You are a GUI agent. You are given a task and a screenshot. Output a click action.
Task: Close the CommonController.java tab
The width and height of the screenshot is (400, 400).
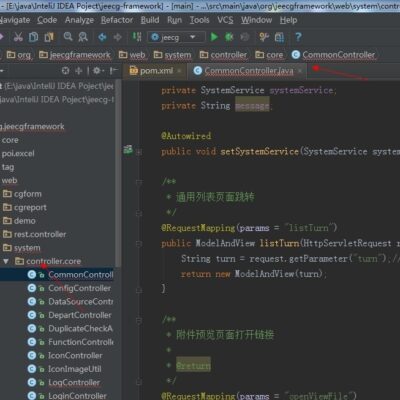[x=300, y=71]
